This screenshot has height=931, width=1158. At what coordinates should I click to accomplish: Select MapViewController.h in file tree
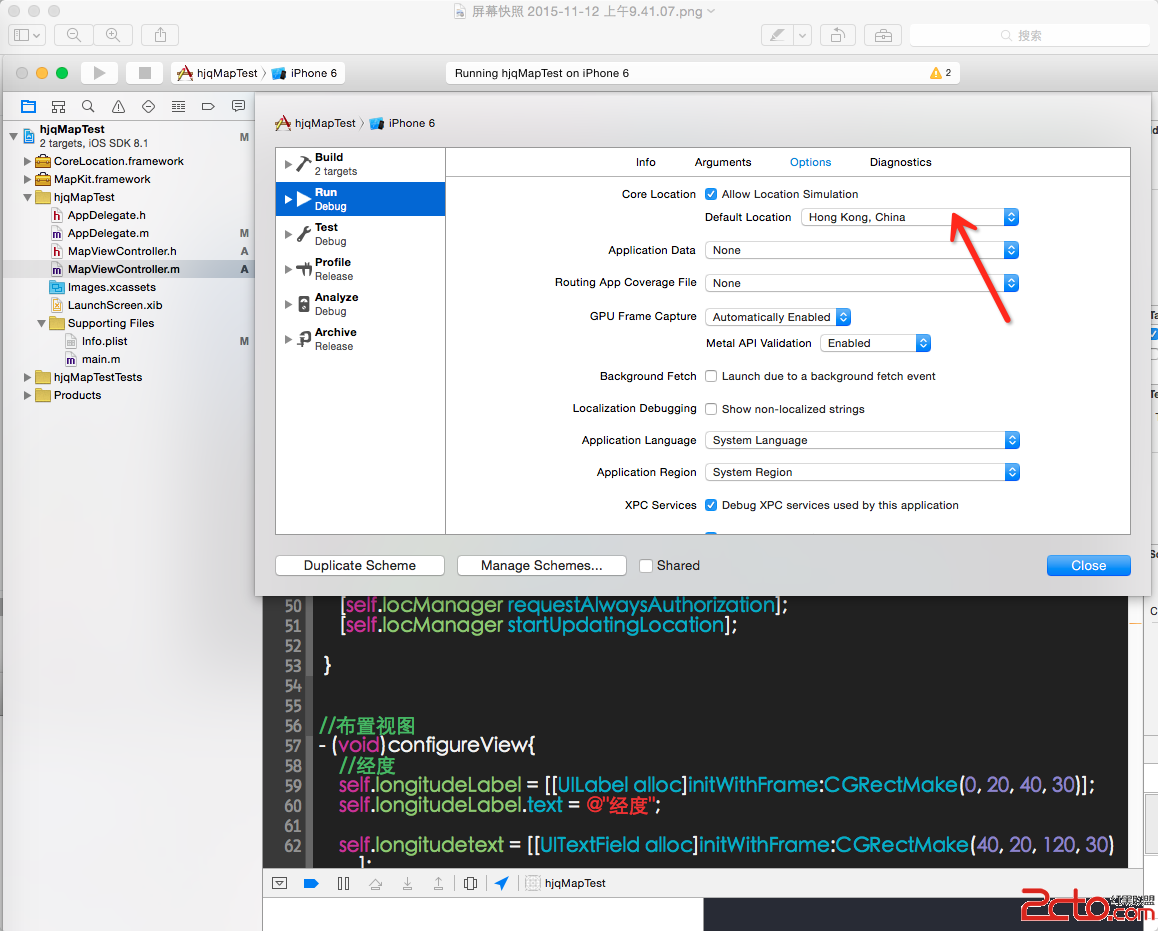(x=122, y=251)
